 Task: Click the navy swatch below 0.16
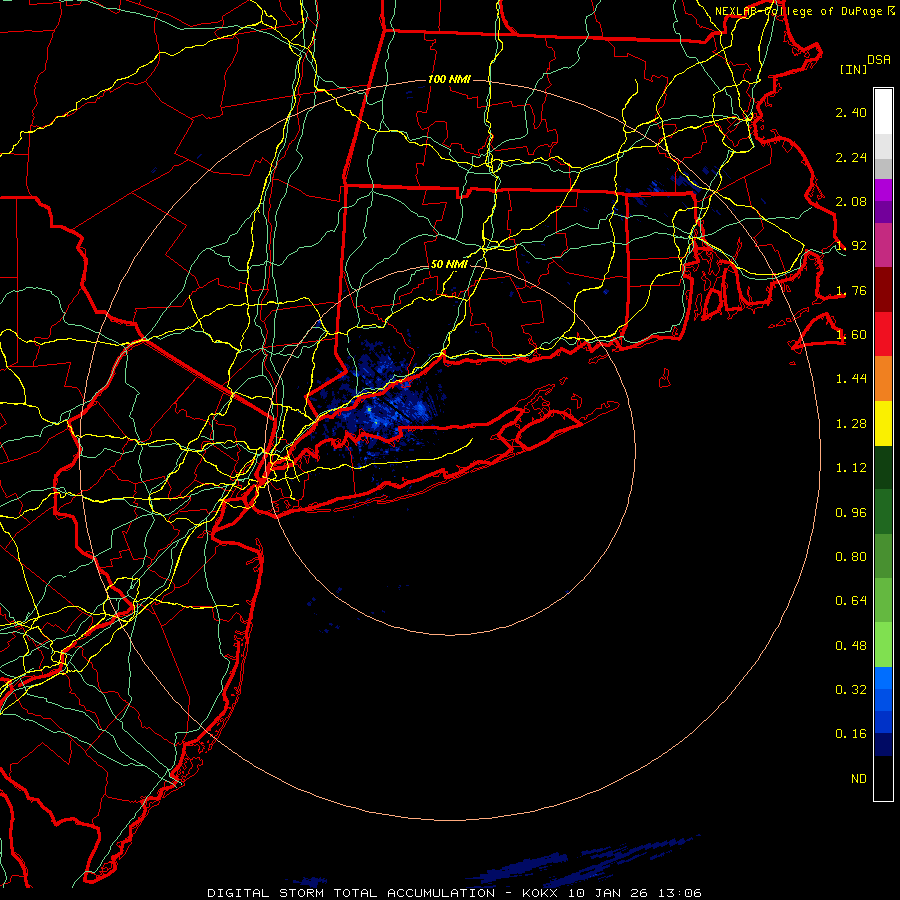883,744
